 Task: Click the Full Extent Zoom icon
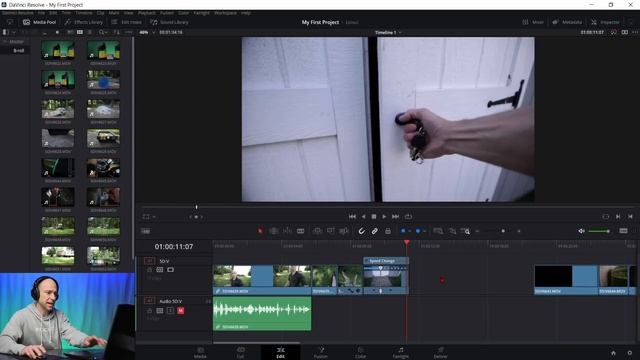[x=438, y=231]
